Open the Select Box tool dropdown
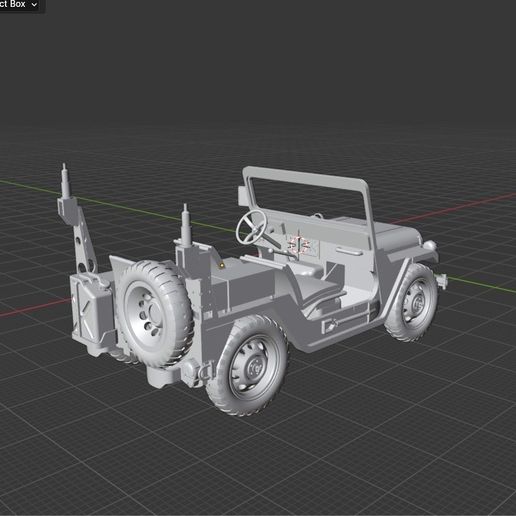 pos(19,5)
